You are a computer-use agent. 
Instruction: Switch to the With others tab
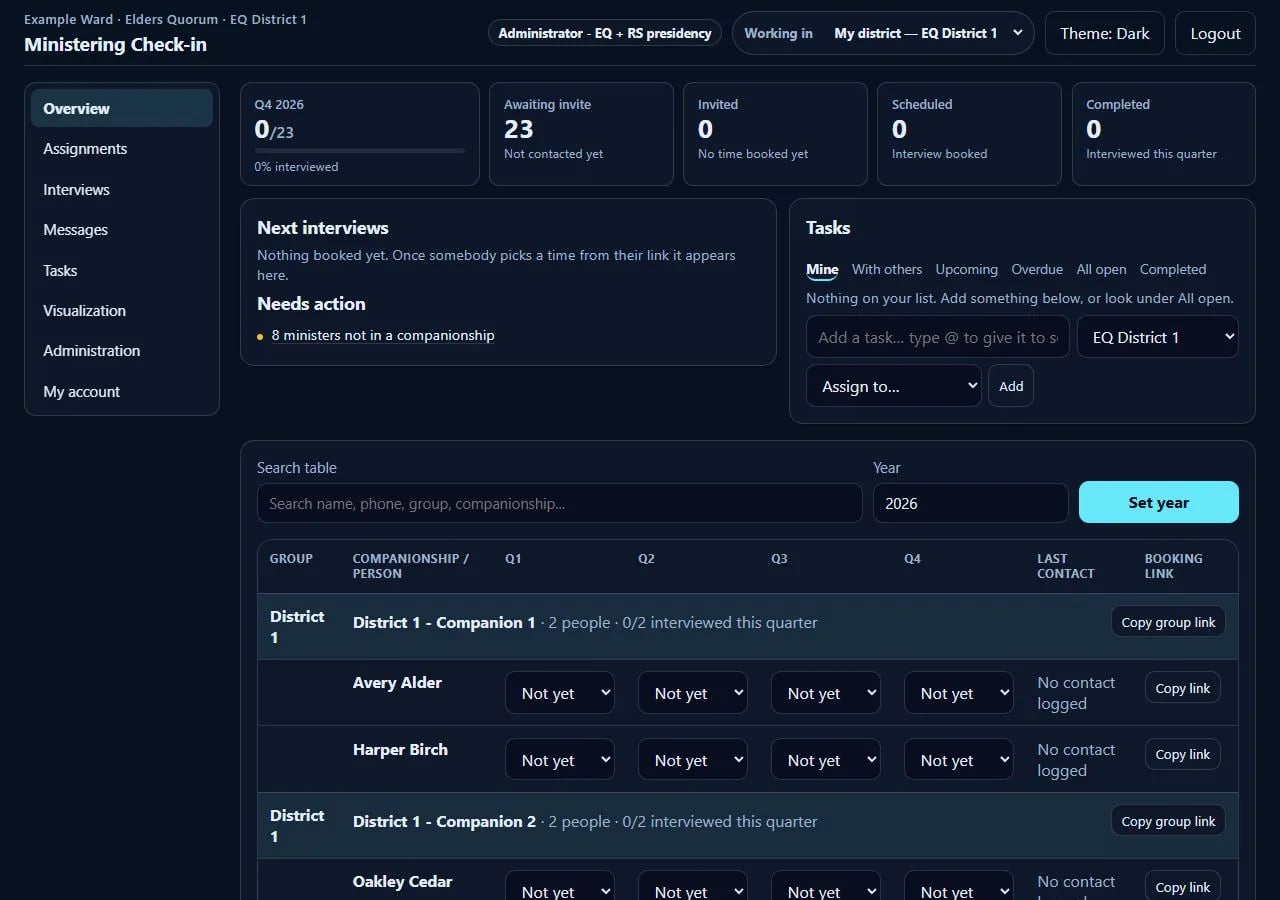[x=887, y=269]
